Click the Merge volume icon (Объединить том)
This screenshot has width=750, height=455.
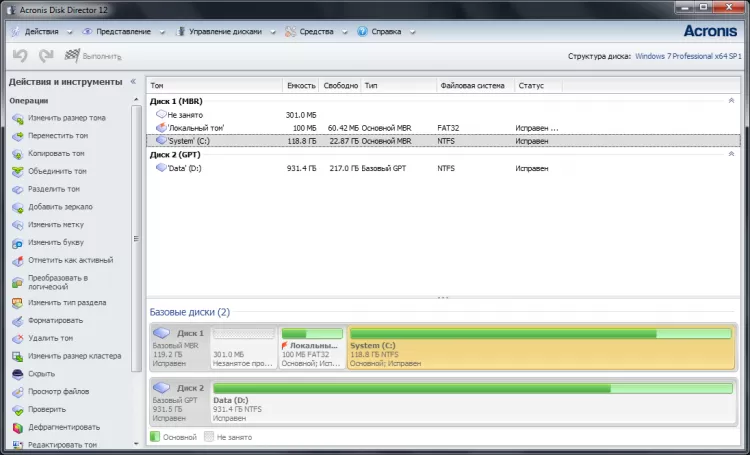pyautogui.click(x=18, y=171)
